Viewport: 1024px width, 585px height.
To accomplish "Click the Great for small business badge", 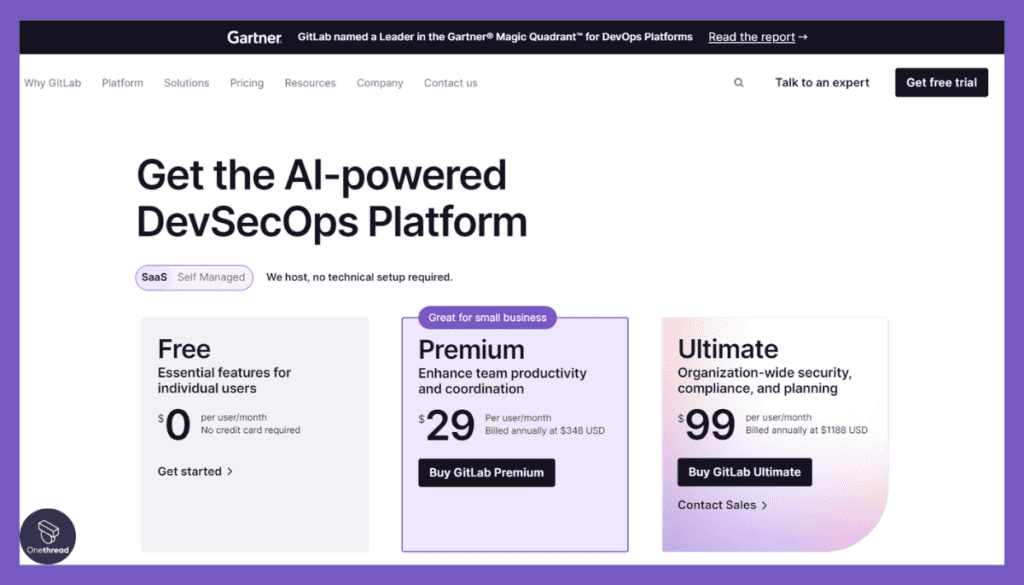I will click(x=487, y=317).
